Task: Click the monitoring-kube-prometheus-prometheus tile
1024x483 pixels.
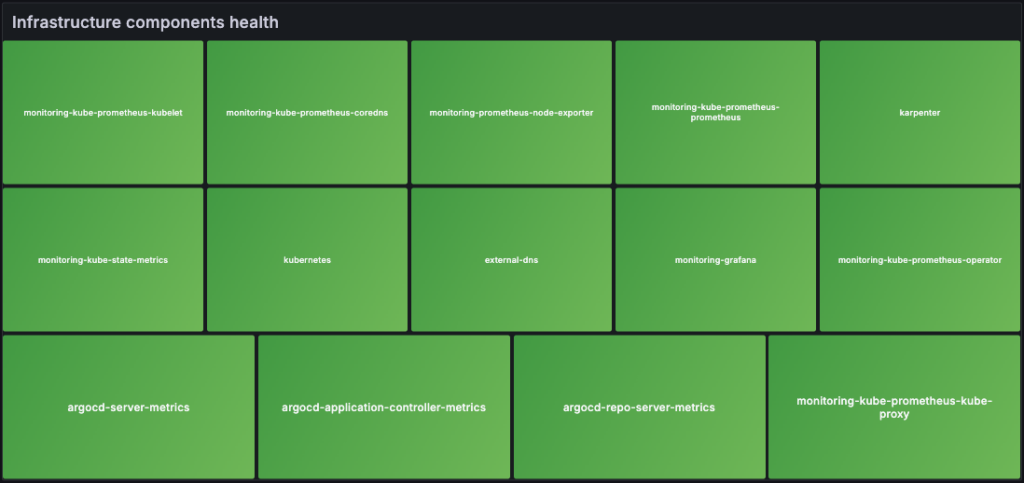Action: 716,112
